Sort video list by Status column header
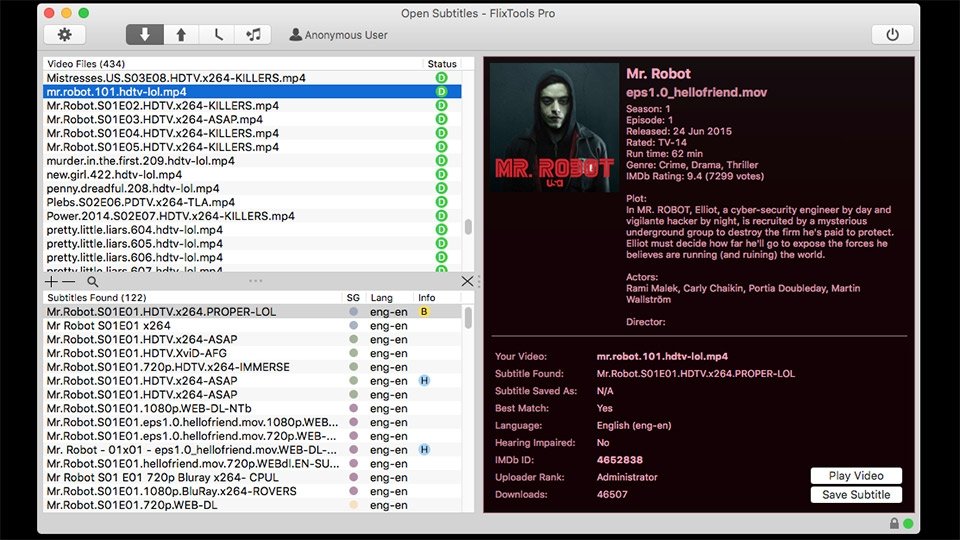 click(442, 64)
